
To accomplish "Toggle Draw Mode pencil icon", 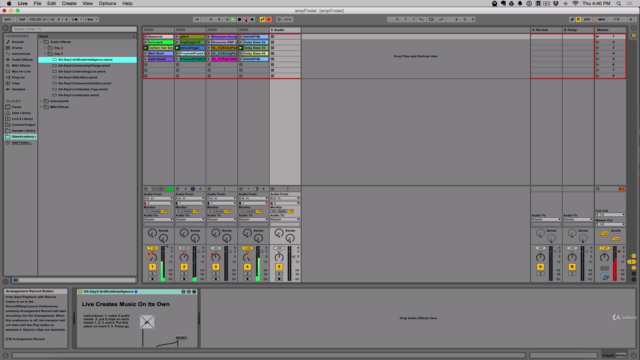I will click(572, 19).
